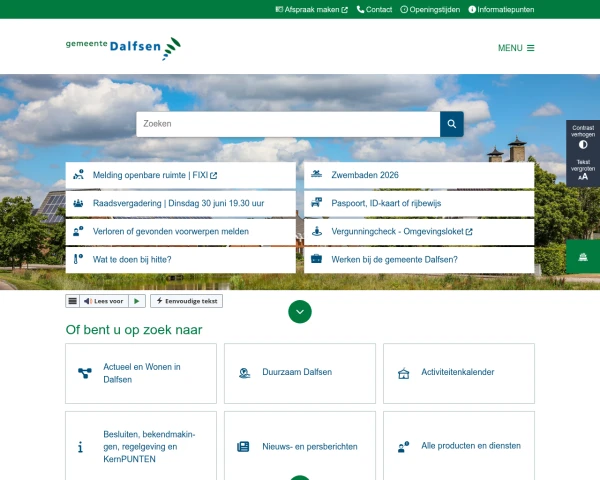Open Informatiepunten info link
The height and width of the screenshot is (480, 600).
click(501, 10)
